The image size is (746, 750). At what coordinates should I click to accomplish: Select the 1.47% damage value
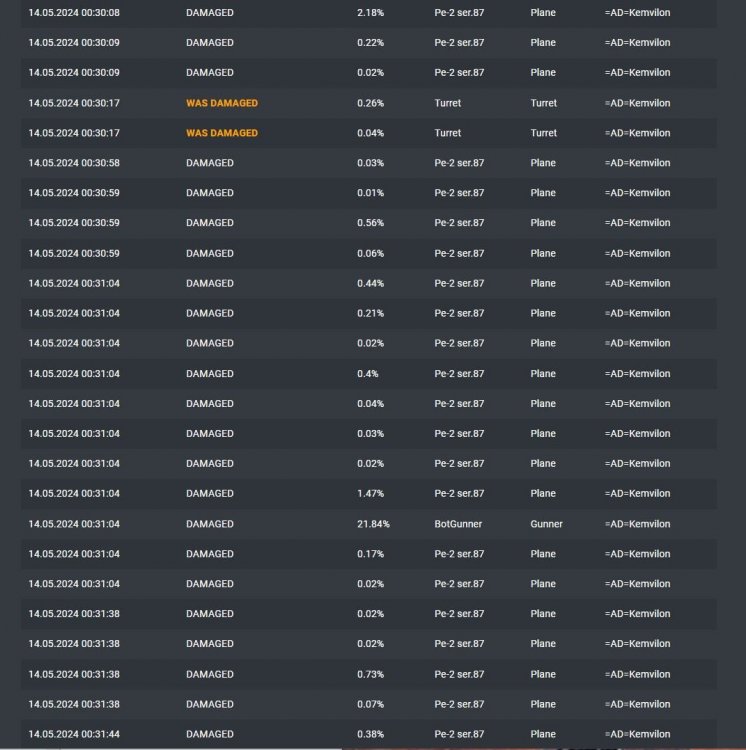tap(370, 494)
